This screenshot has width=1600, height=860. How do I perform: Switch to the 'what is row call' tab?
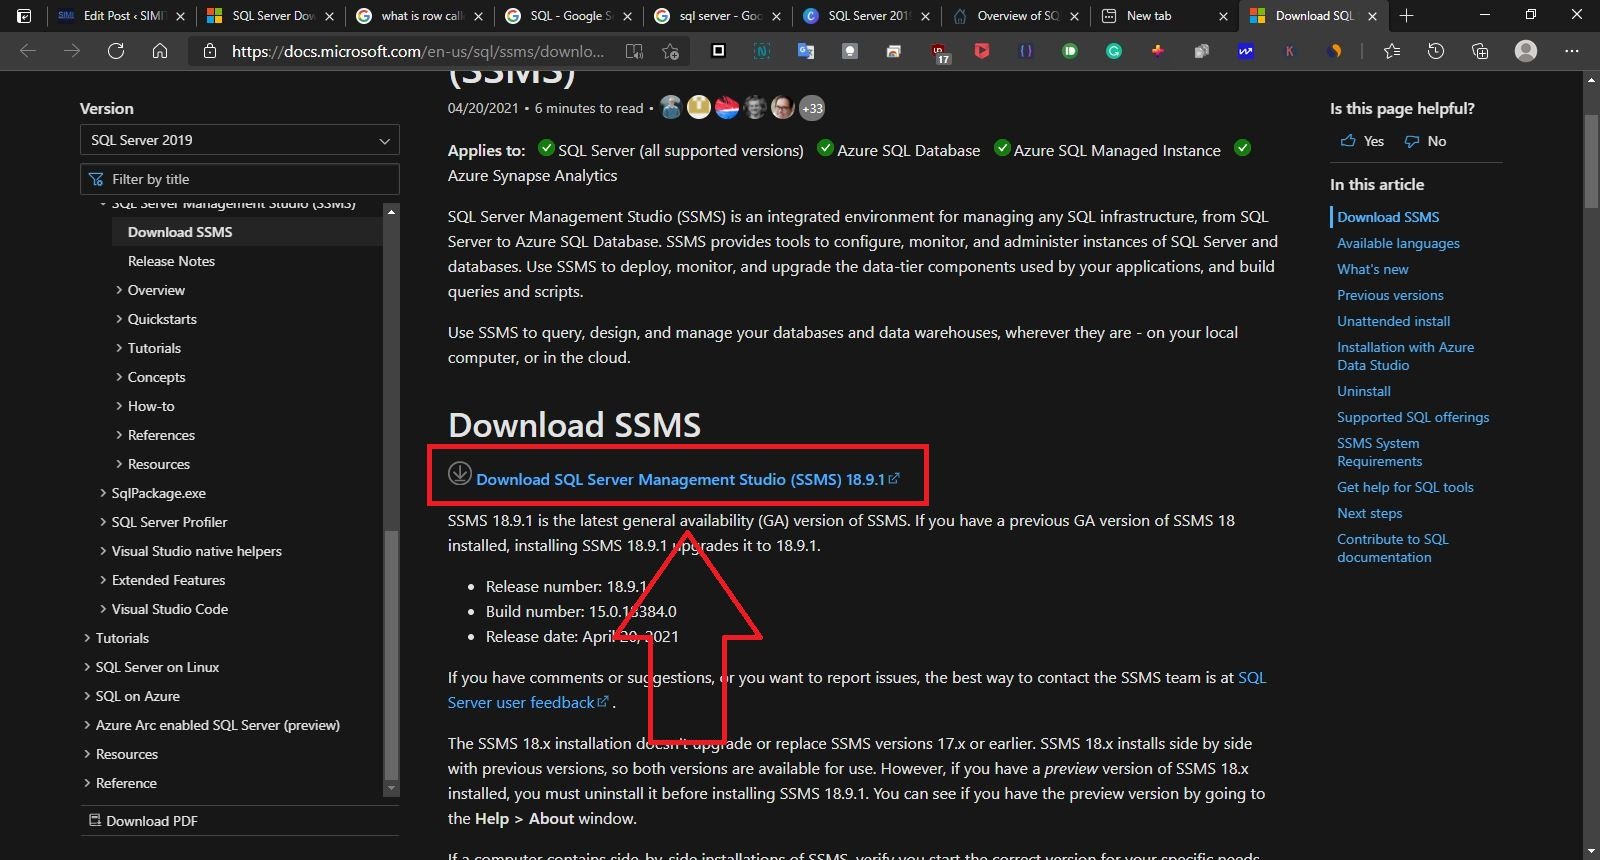point(420,16)
